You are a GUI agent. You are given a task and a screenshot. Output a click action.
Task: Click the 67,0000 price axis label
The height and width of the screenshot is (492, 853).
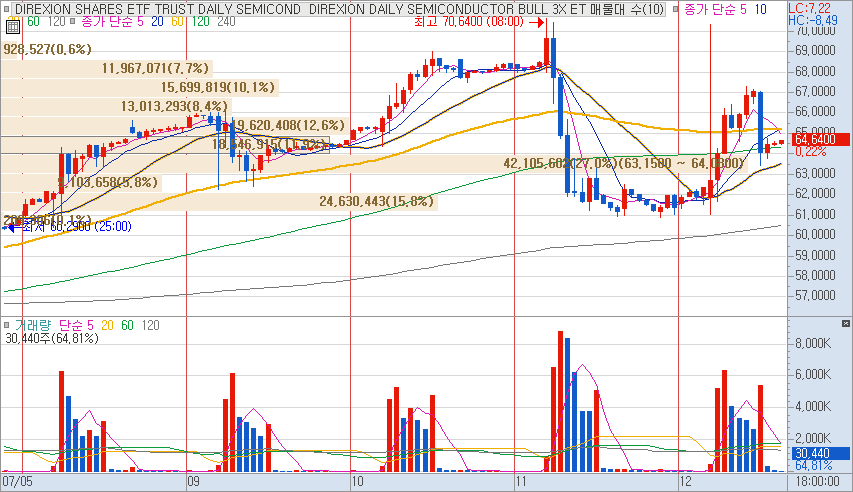[x=815, y=91]
